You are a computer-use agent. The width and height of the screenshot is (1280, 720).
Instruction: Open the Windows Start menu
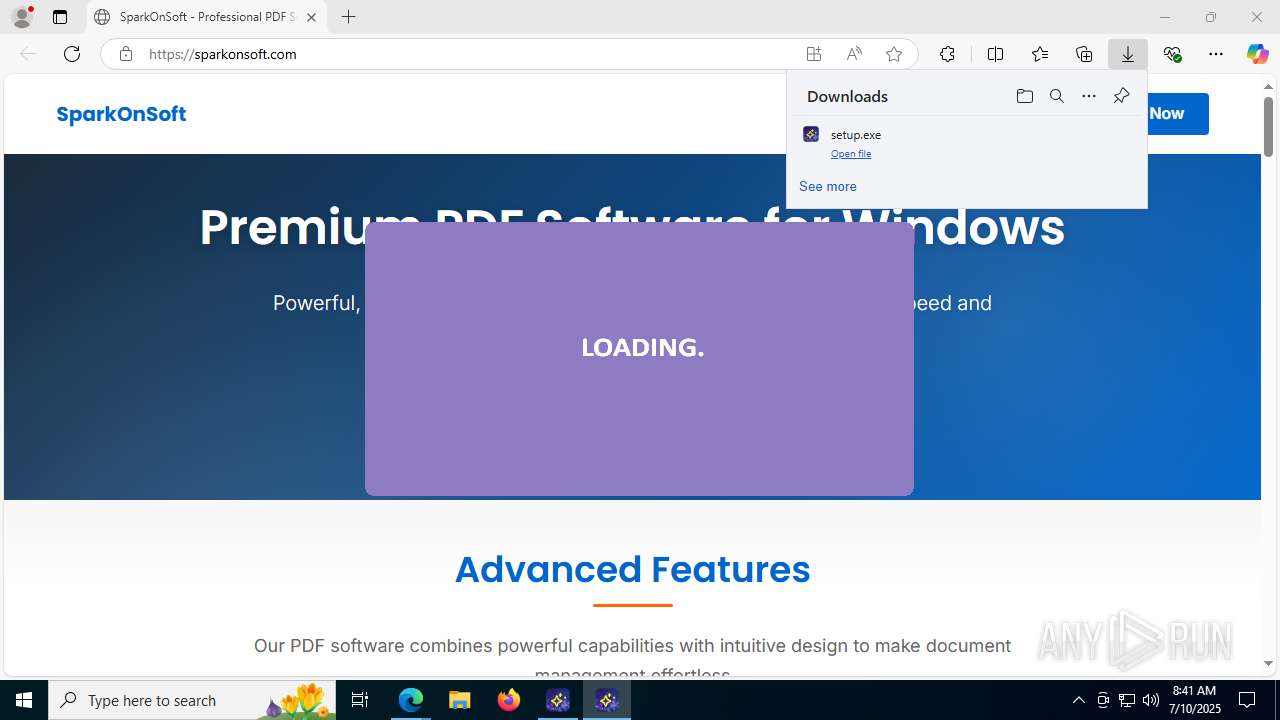pyautogui.click(x=24, y=700)
